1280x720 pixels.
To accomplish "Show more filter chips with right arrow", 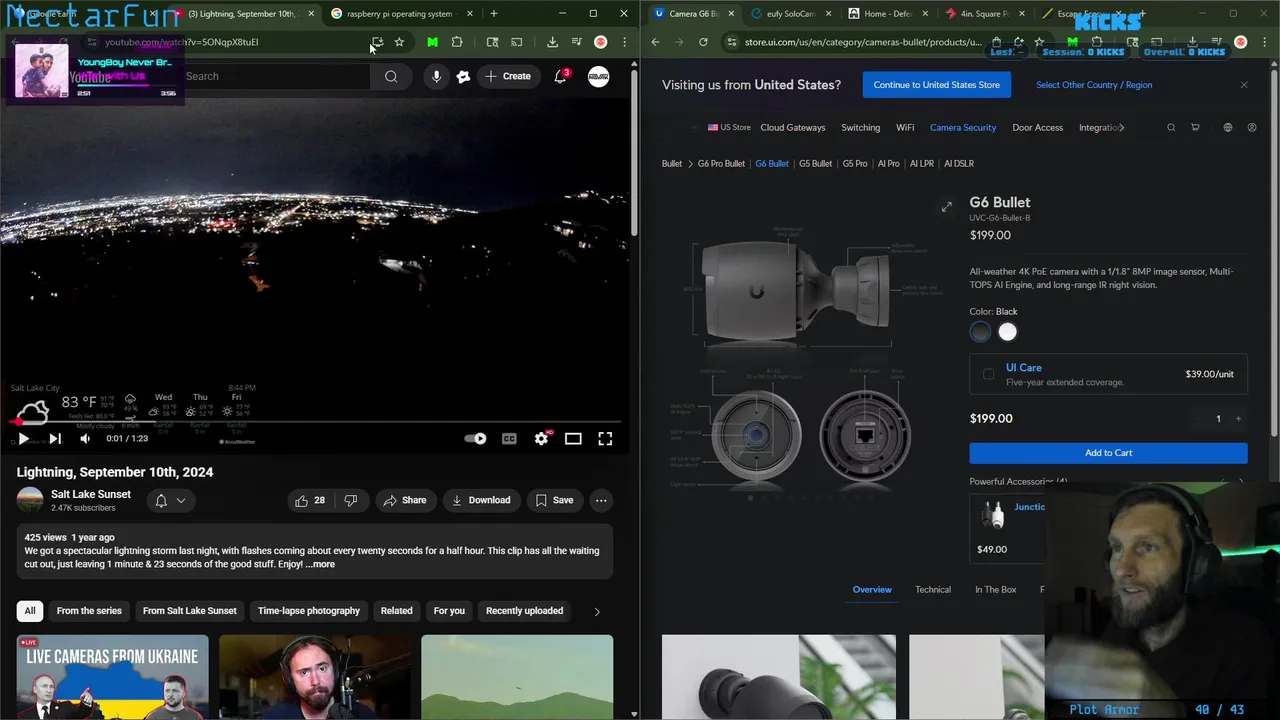I will click(x=597, y=611).
